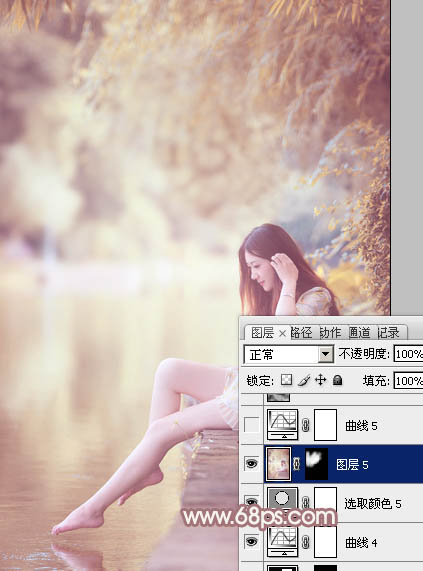Open the 路径 (Paths) tab
This screenshot has height=571, width=423.
[x=301, y=332]
